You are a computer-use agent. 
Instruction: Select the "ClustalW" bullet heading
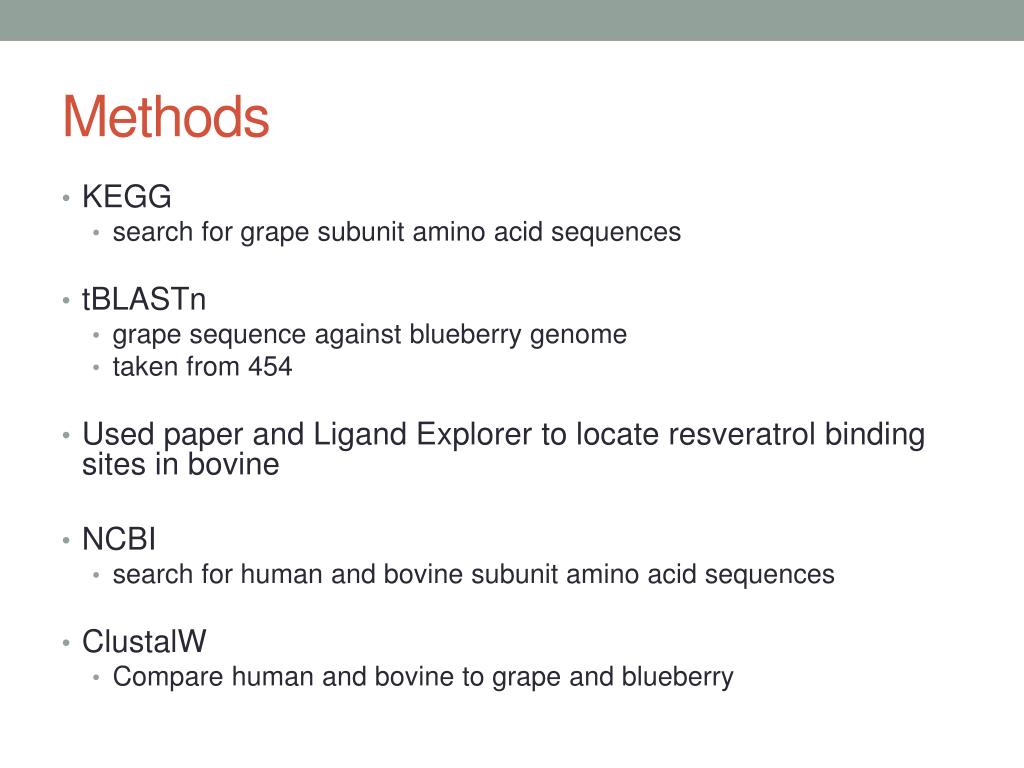click(x=144, y=641)
